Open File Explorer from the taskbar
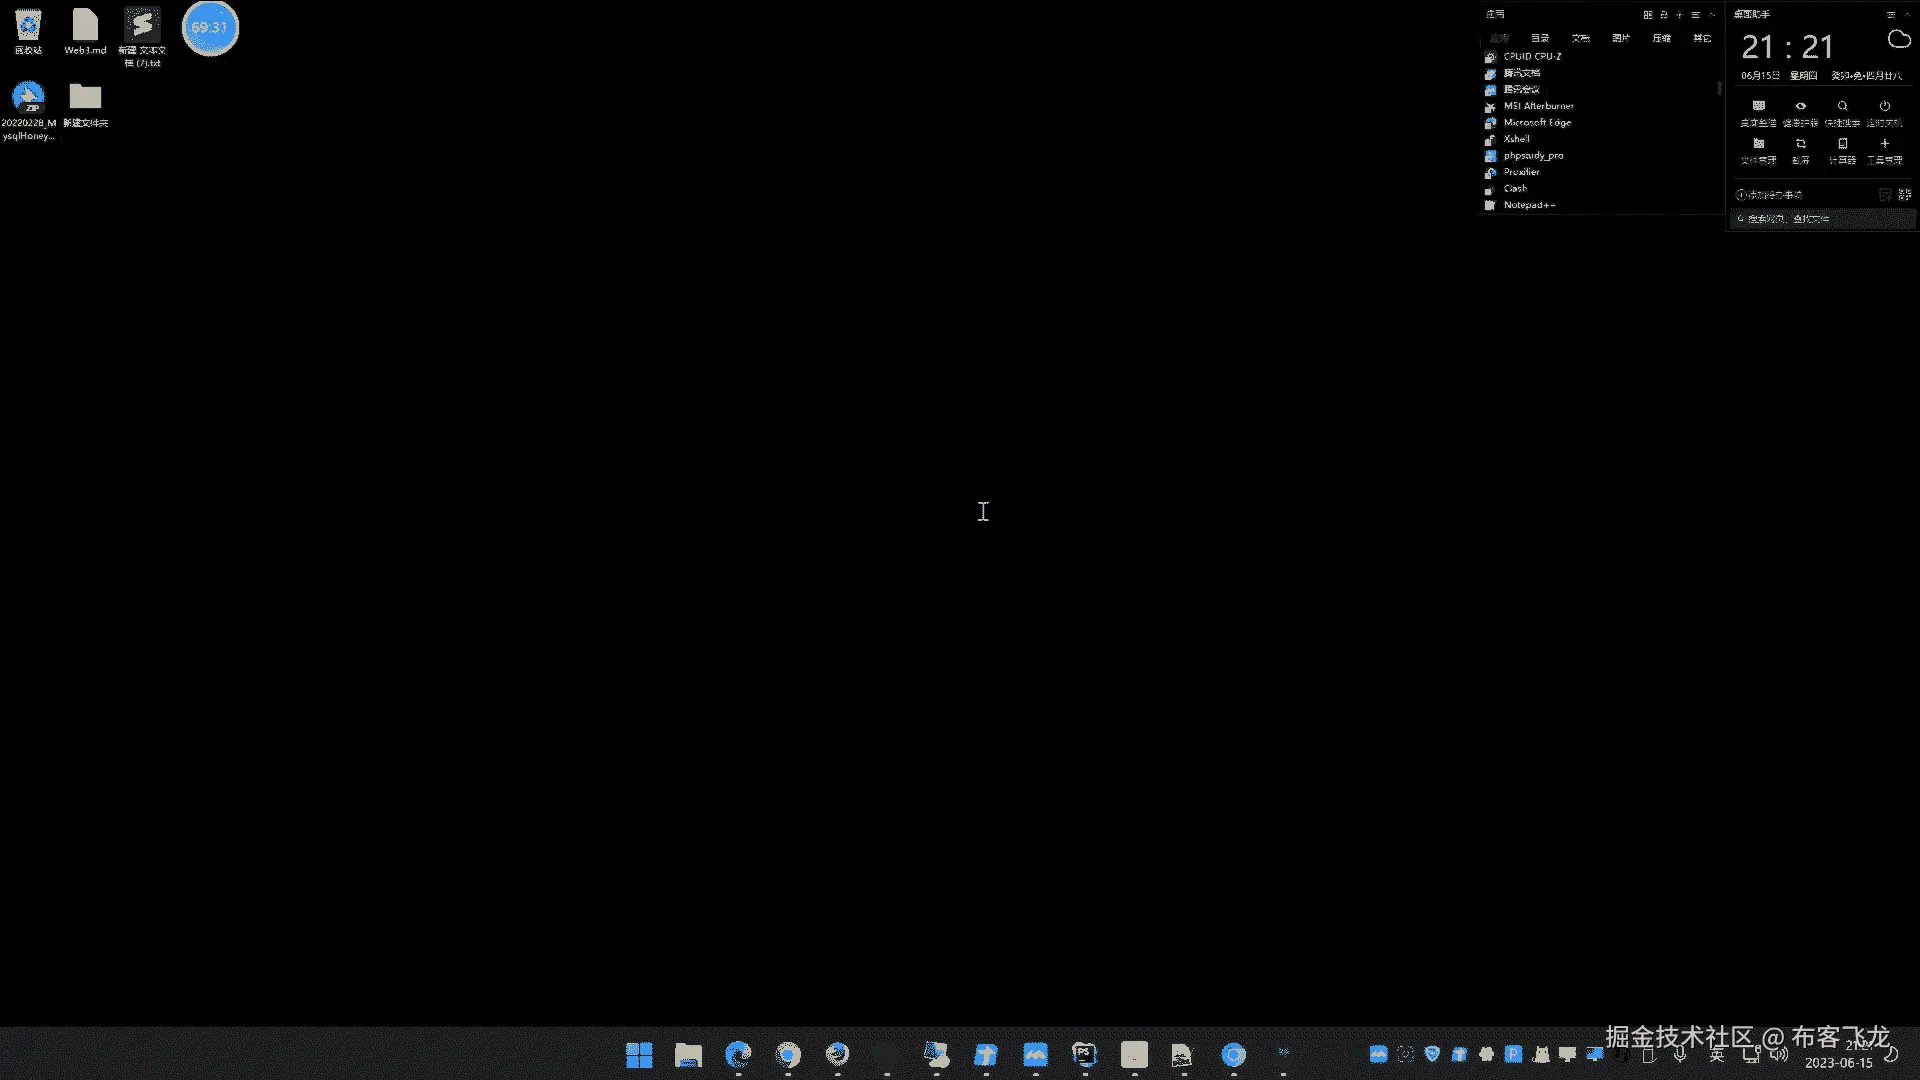 coord(688,1055)
